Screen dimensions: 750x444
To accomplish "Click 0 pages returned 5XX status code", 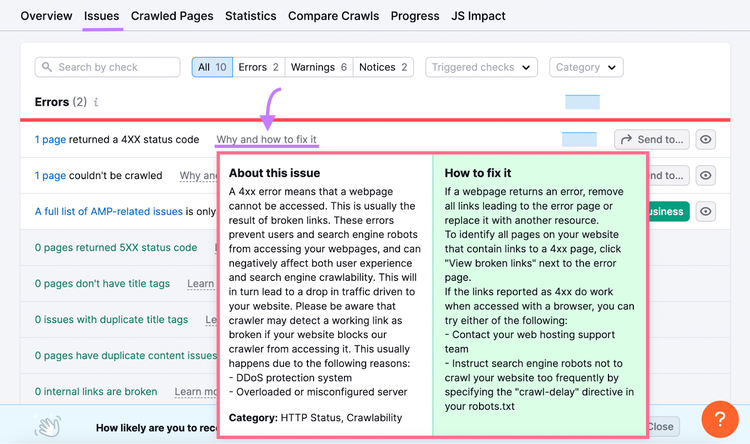I will click(116, 247).
